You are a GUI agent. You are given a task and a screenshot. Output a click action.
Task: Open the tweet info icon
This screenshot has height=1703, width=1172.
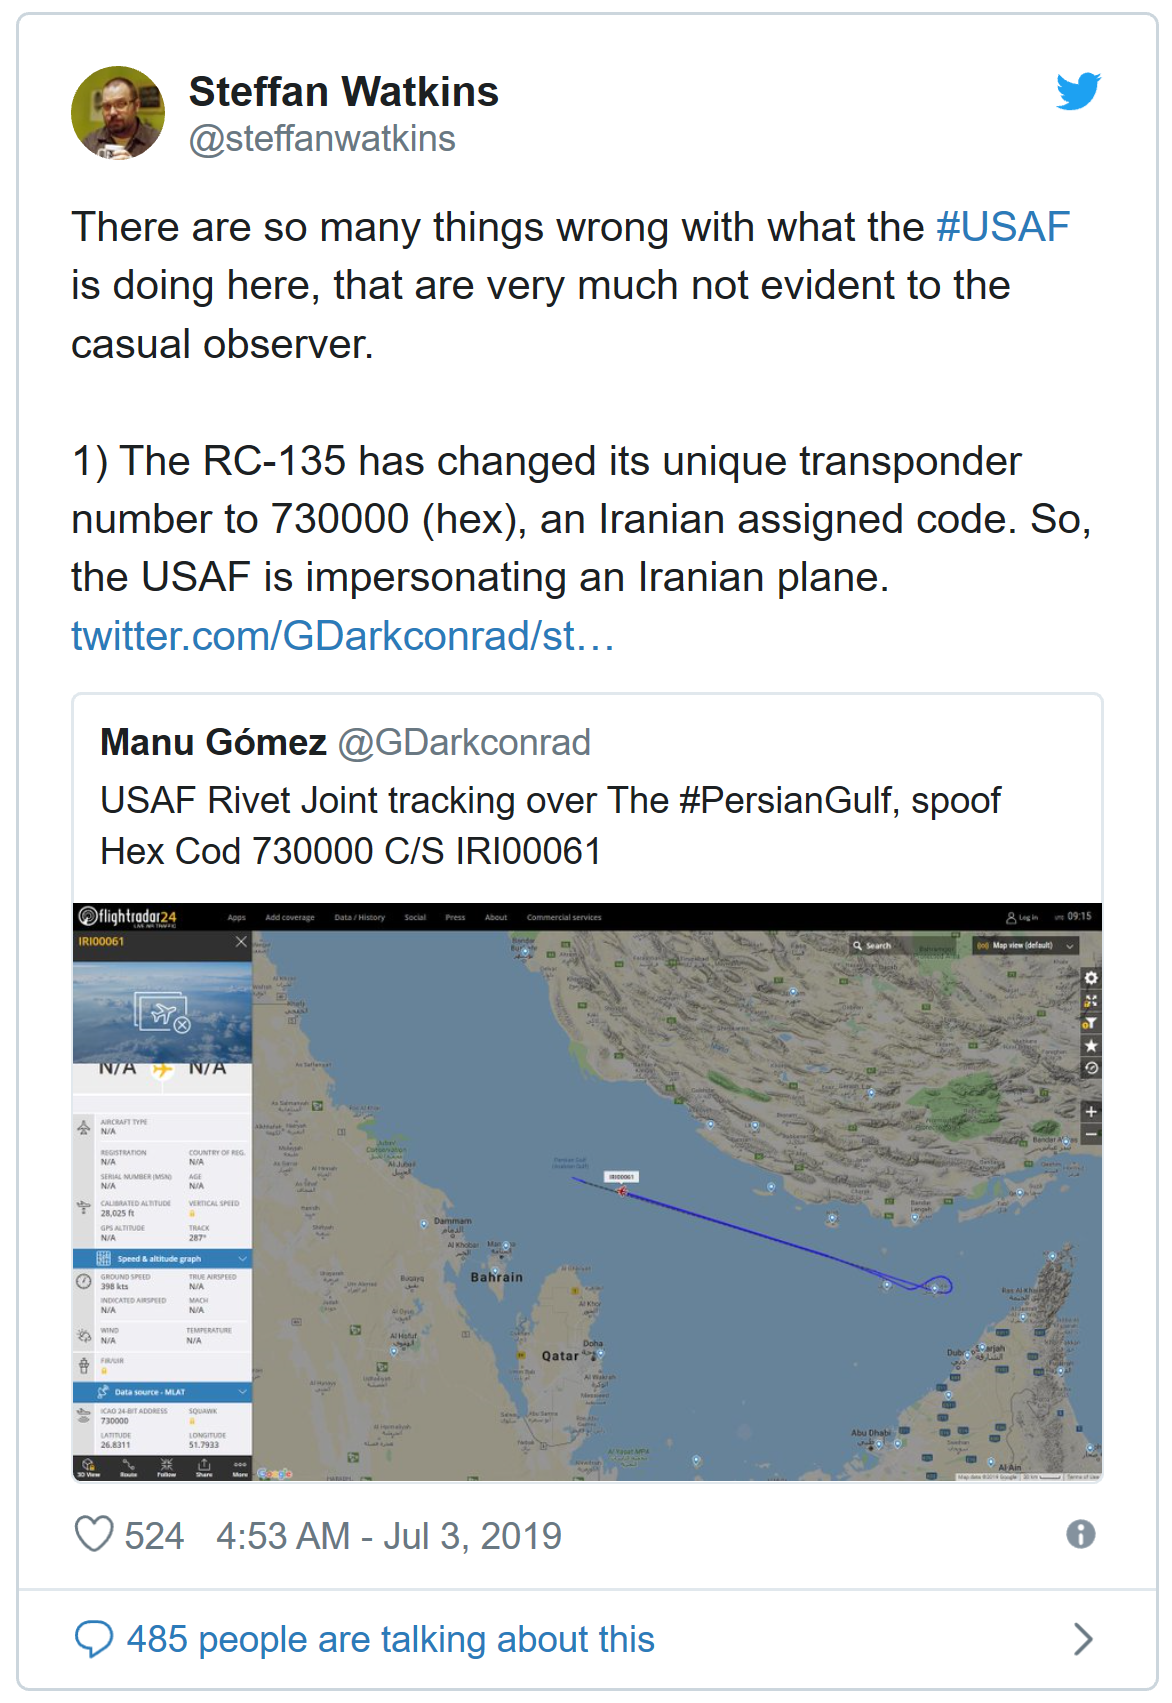[1080, 1534]
